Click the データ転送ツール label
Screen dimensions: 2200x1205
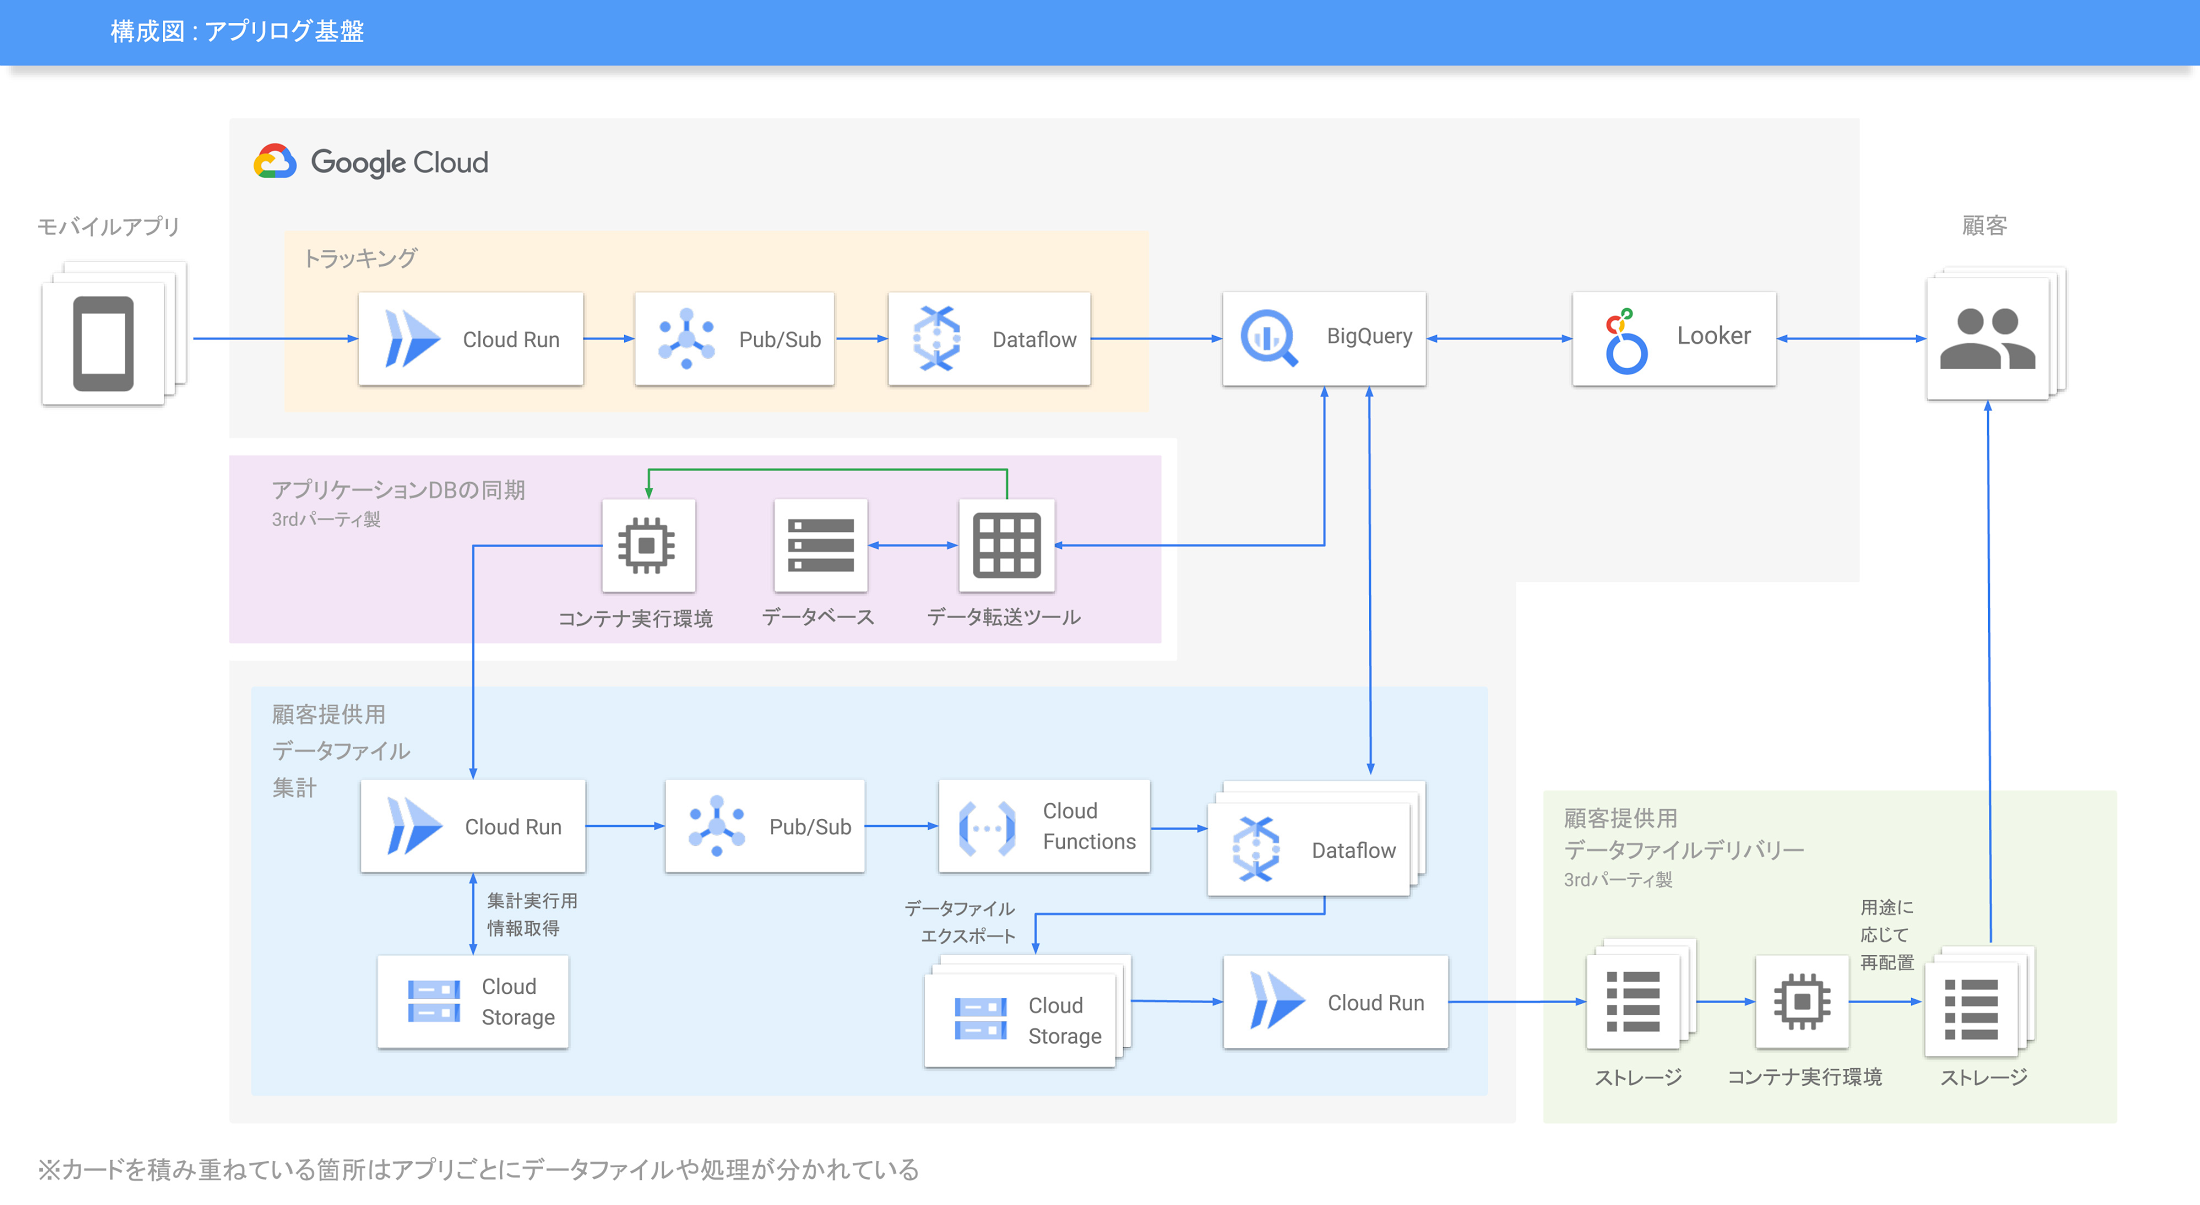(1003, 617)
